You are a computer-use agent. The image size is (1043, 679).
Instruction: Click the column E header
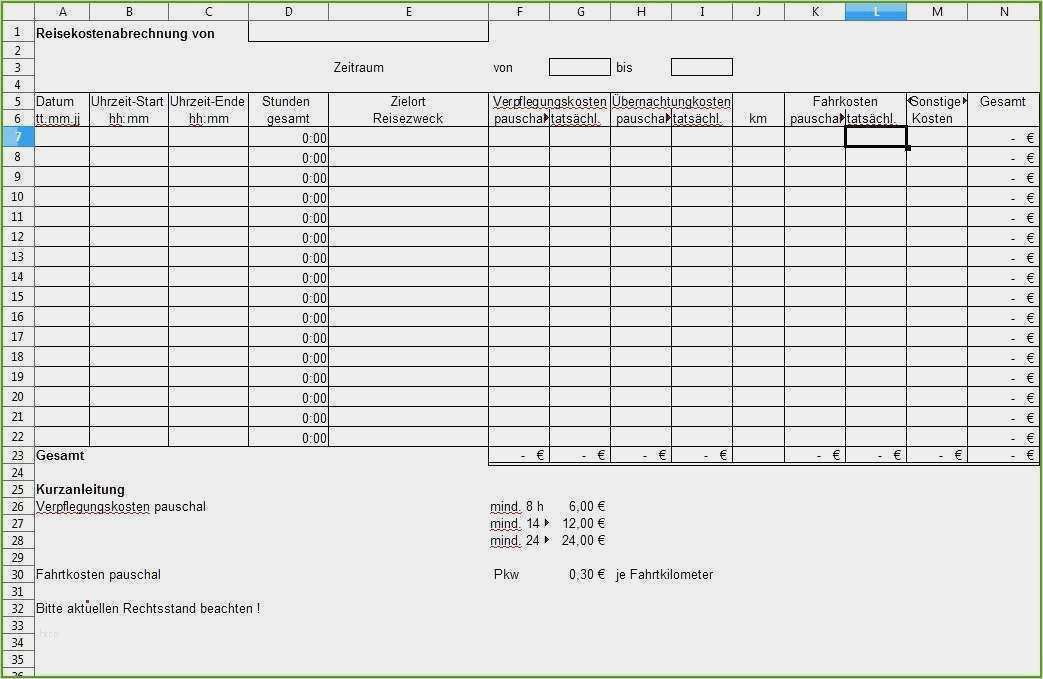pyautogui.click(x=408, y=12)
